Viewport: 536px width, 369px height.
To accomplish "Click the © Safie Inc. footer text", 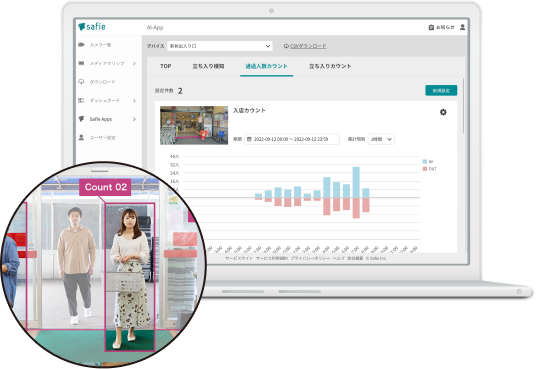I will click(x=376, y=258).
